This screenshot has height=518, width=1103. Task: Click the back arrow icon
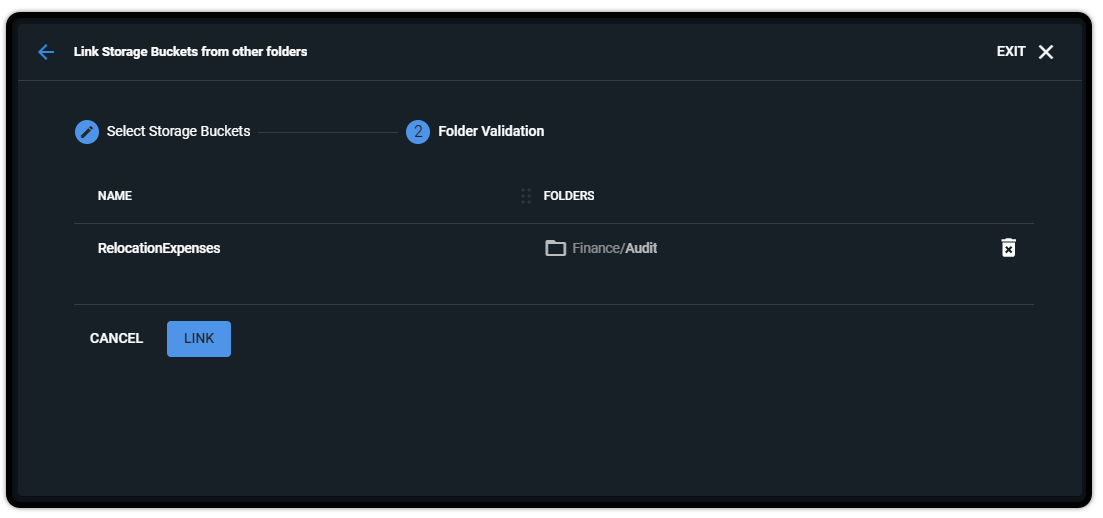46,52
